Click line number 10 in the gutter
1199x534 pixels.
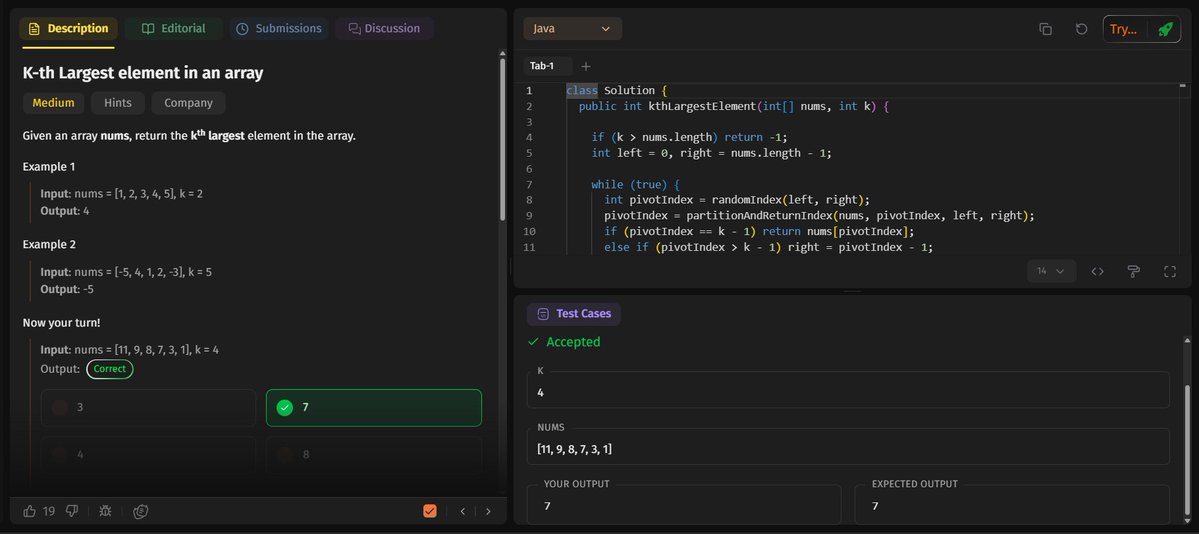(x=530, y=232)
